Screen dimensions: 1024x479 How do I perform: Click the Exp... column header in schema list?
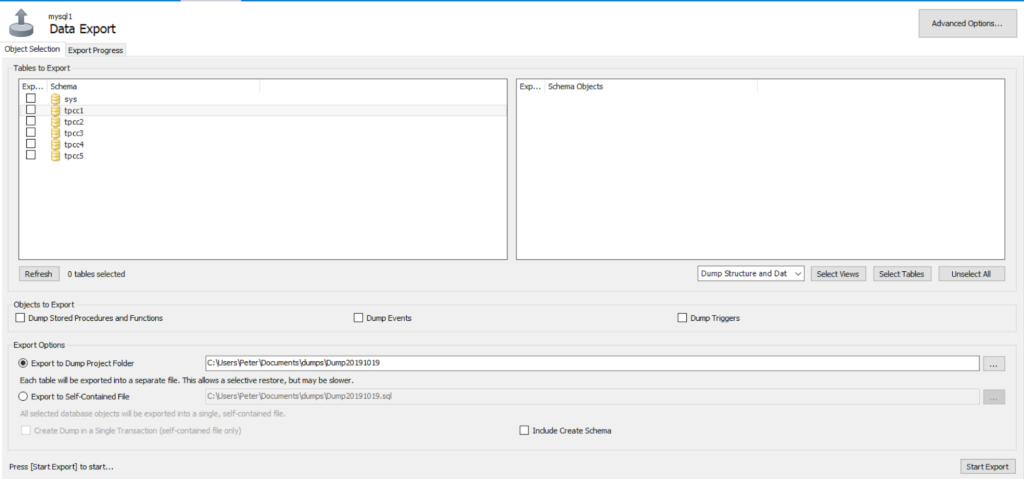pyautogui.click(x=33, y=86)
